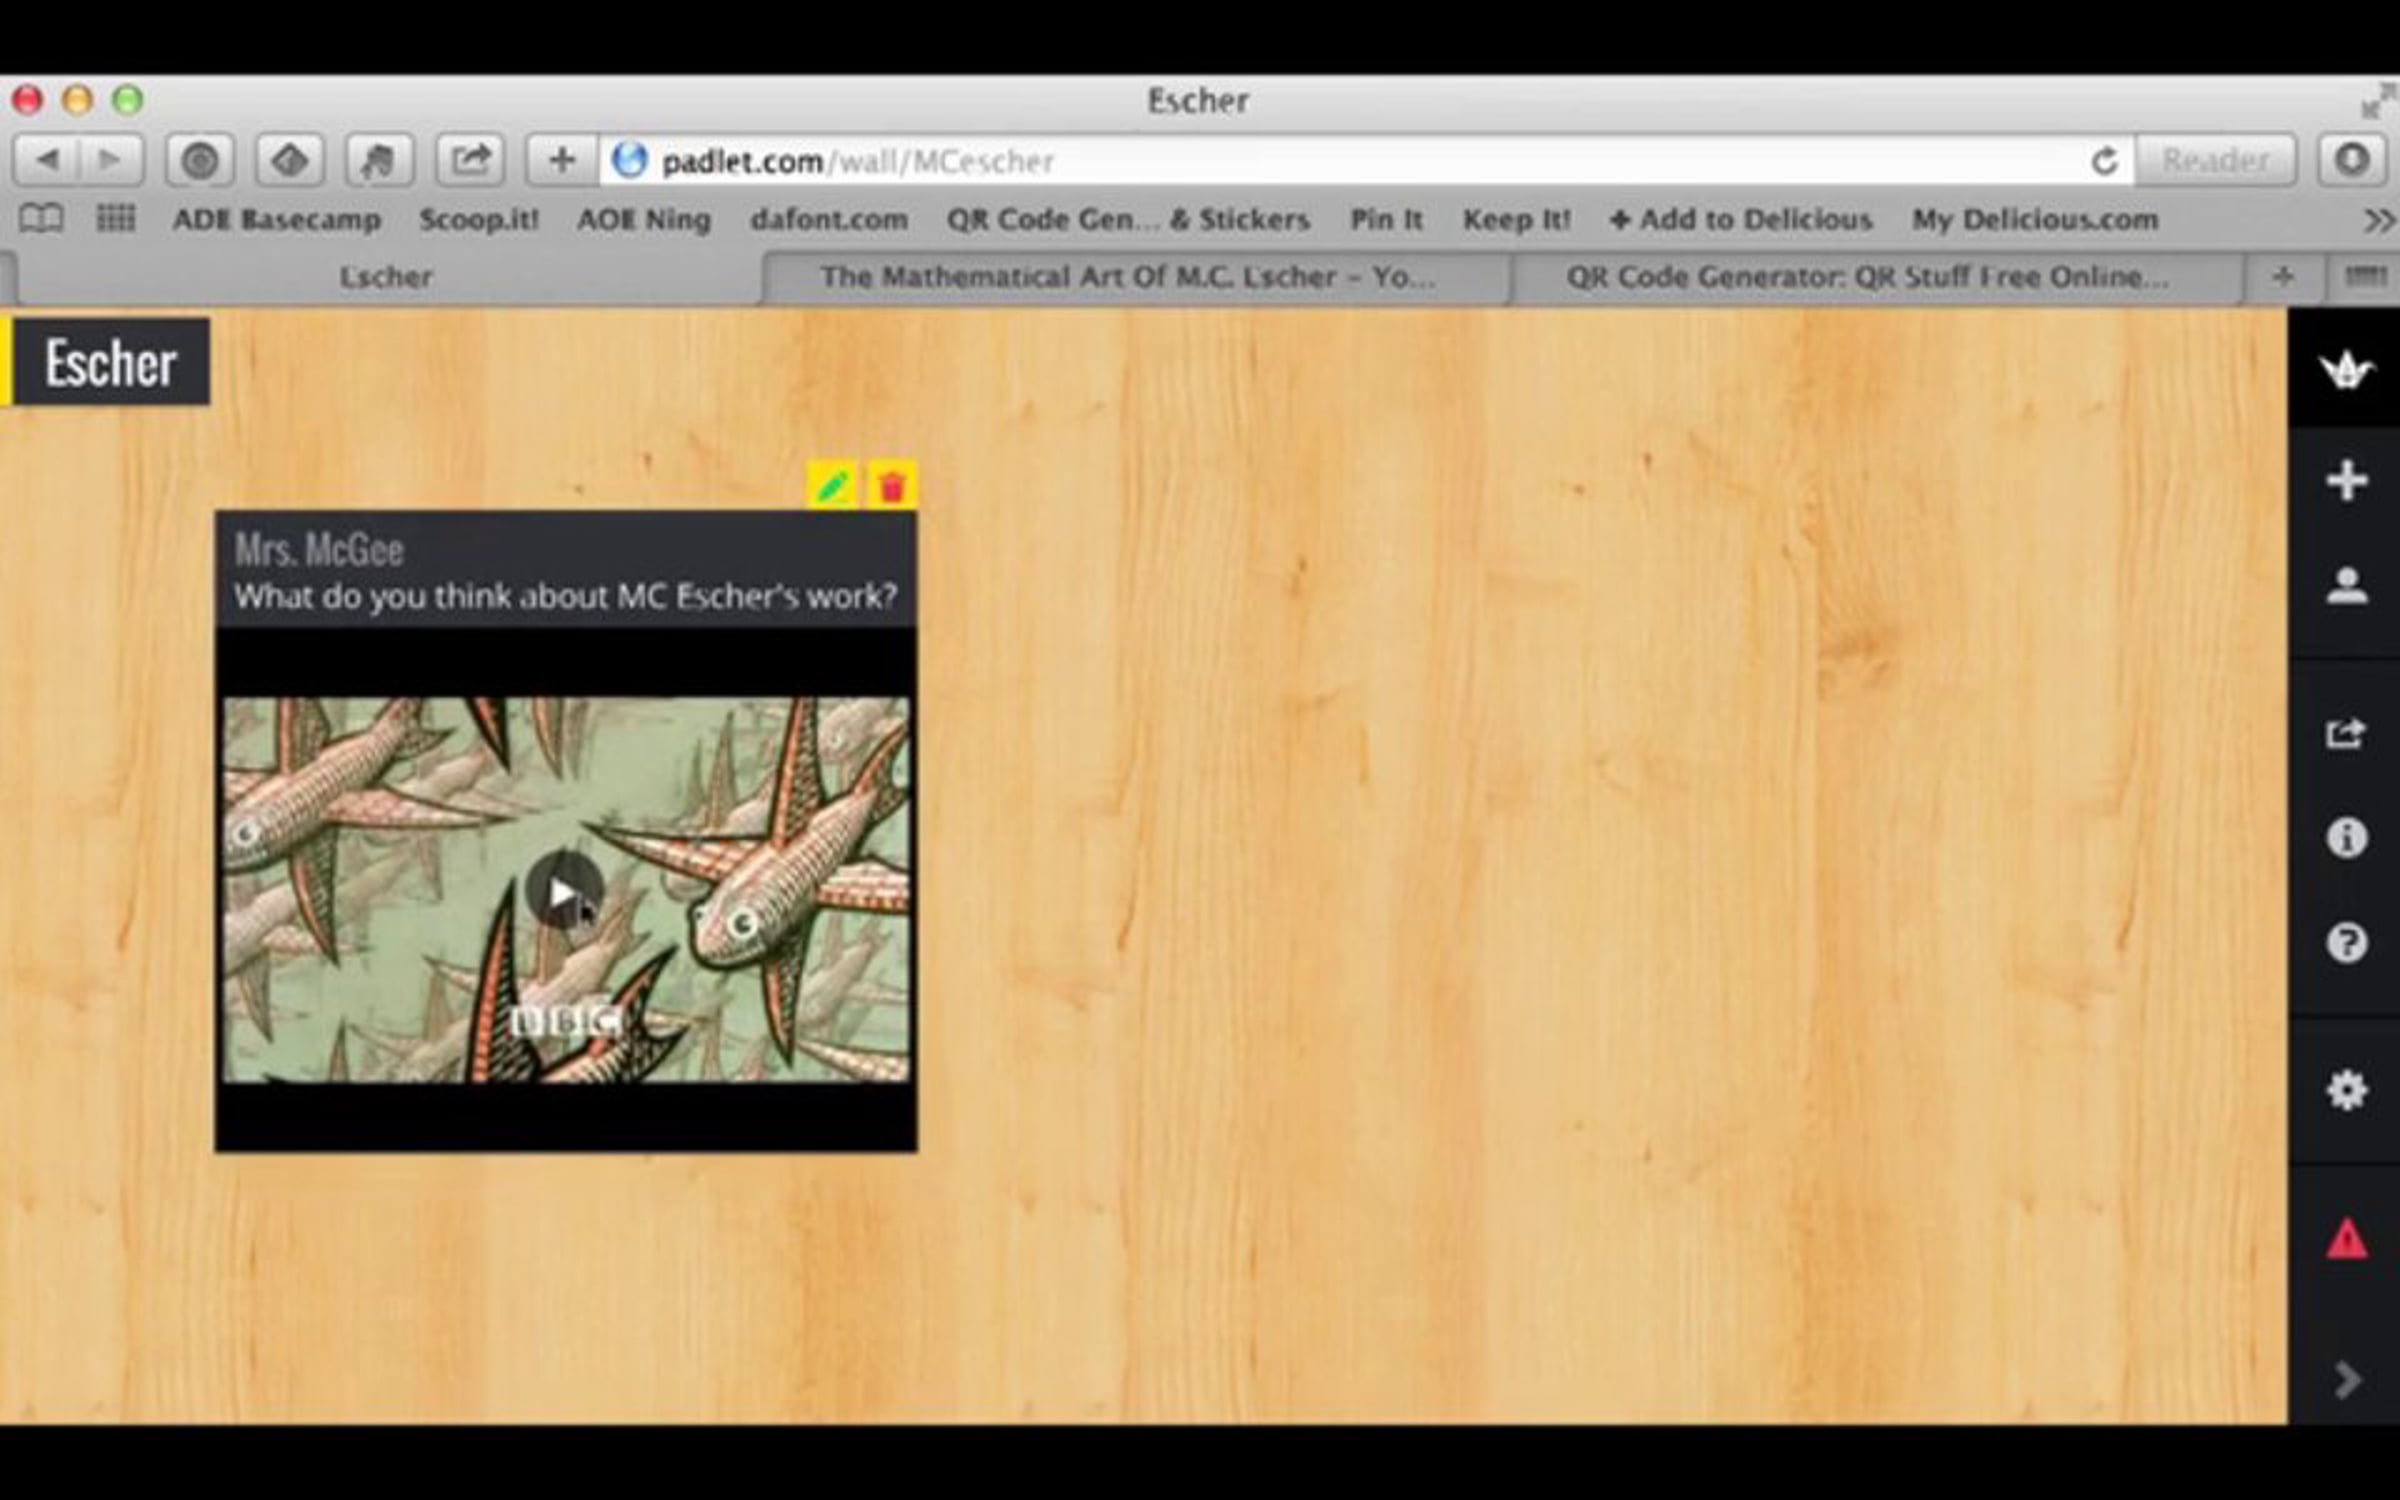Click the plus icon in Padlet sidebar

[x=2346, y=481]
